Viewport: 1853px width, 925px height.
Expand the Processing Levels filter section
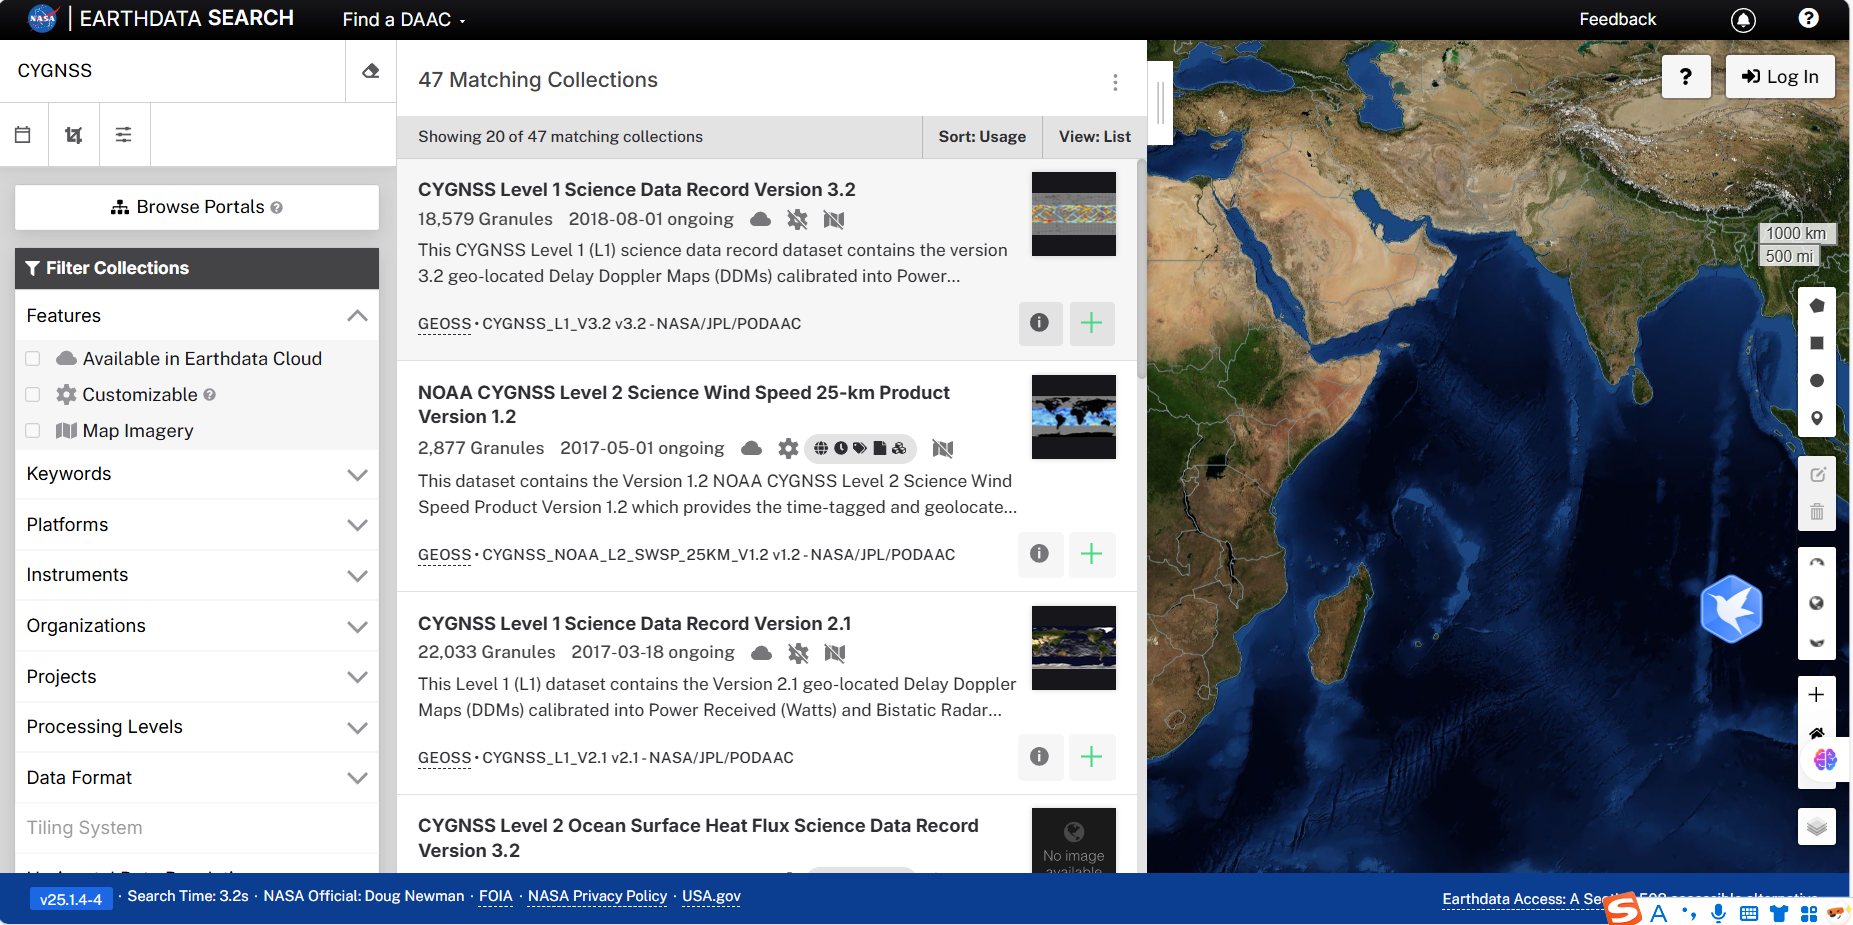point(197,727)
